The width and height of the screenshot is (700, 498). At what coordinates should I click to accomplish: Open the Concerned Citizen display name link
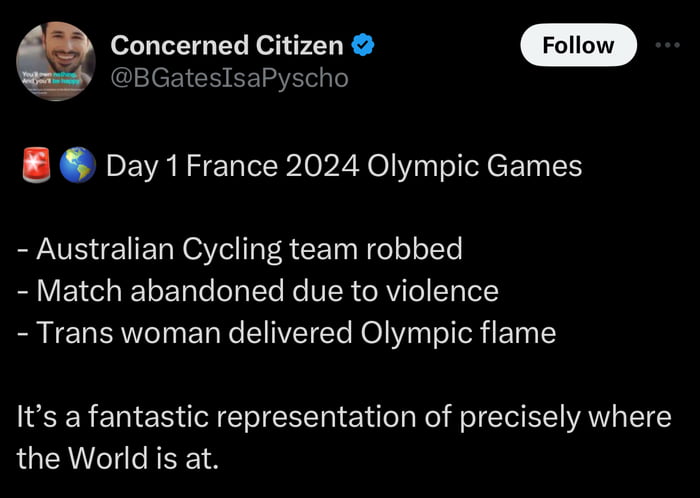228,45
